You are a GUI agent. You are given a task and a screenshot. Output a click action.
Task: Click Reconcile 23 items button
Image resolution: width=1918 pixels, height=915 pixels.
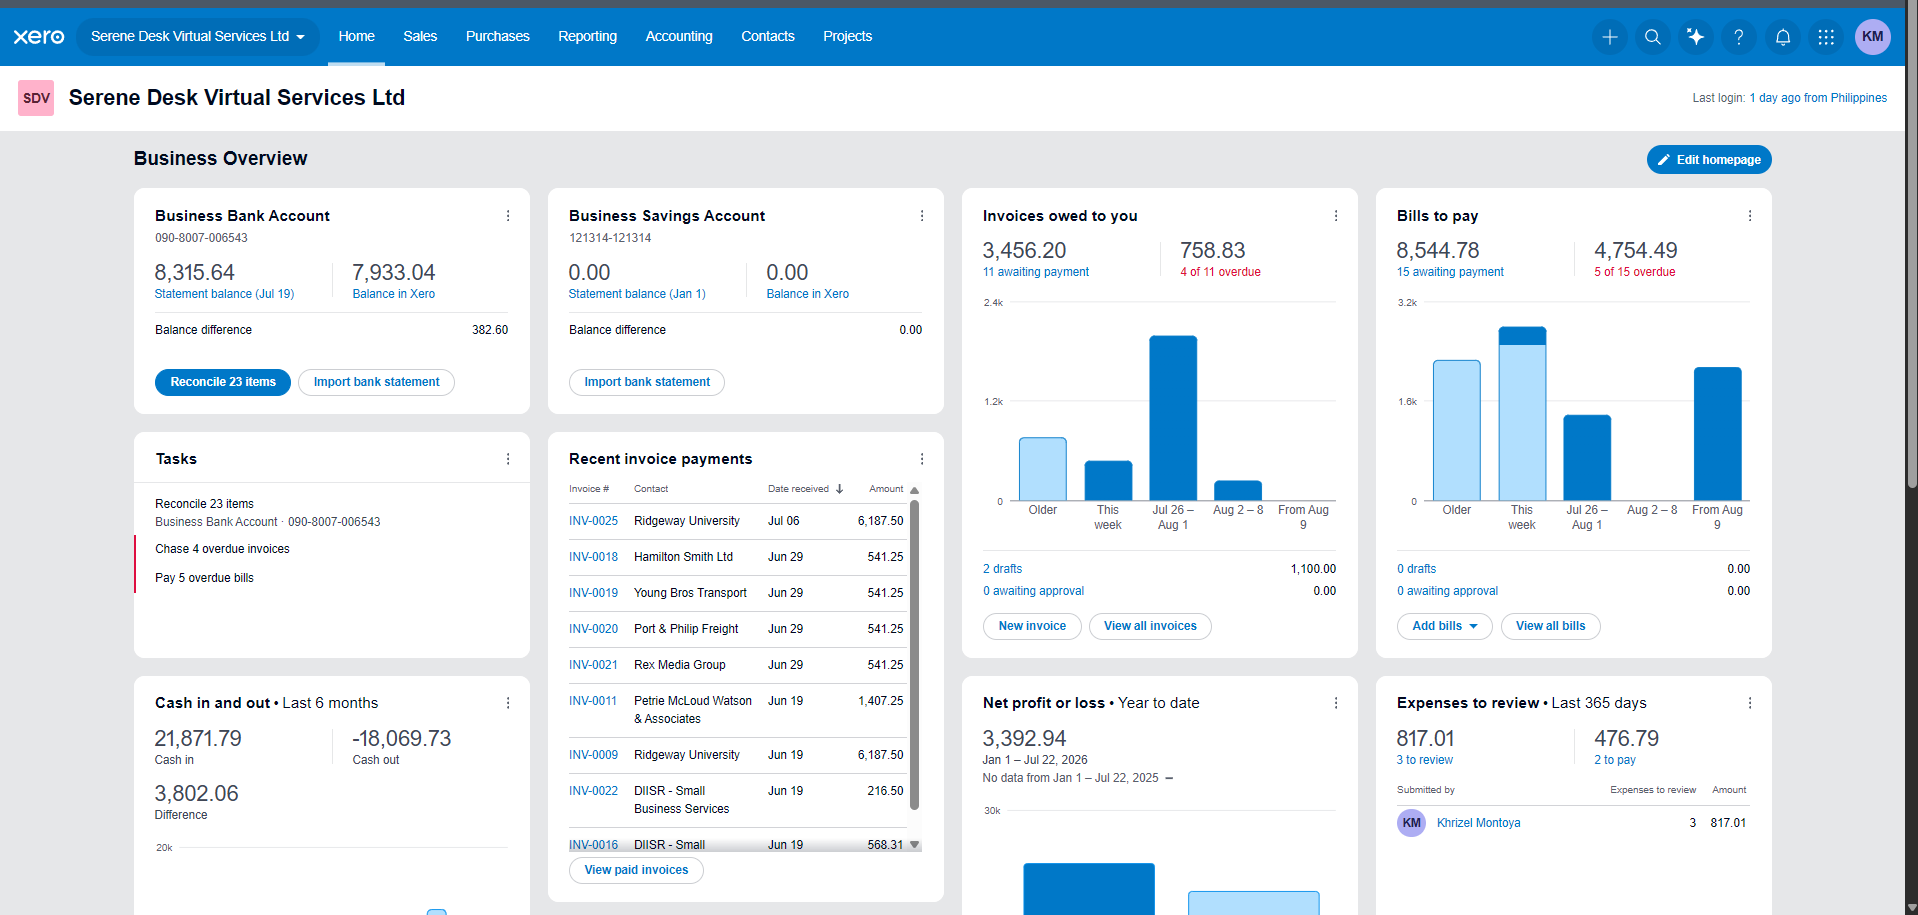(223, 382)
